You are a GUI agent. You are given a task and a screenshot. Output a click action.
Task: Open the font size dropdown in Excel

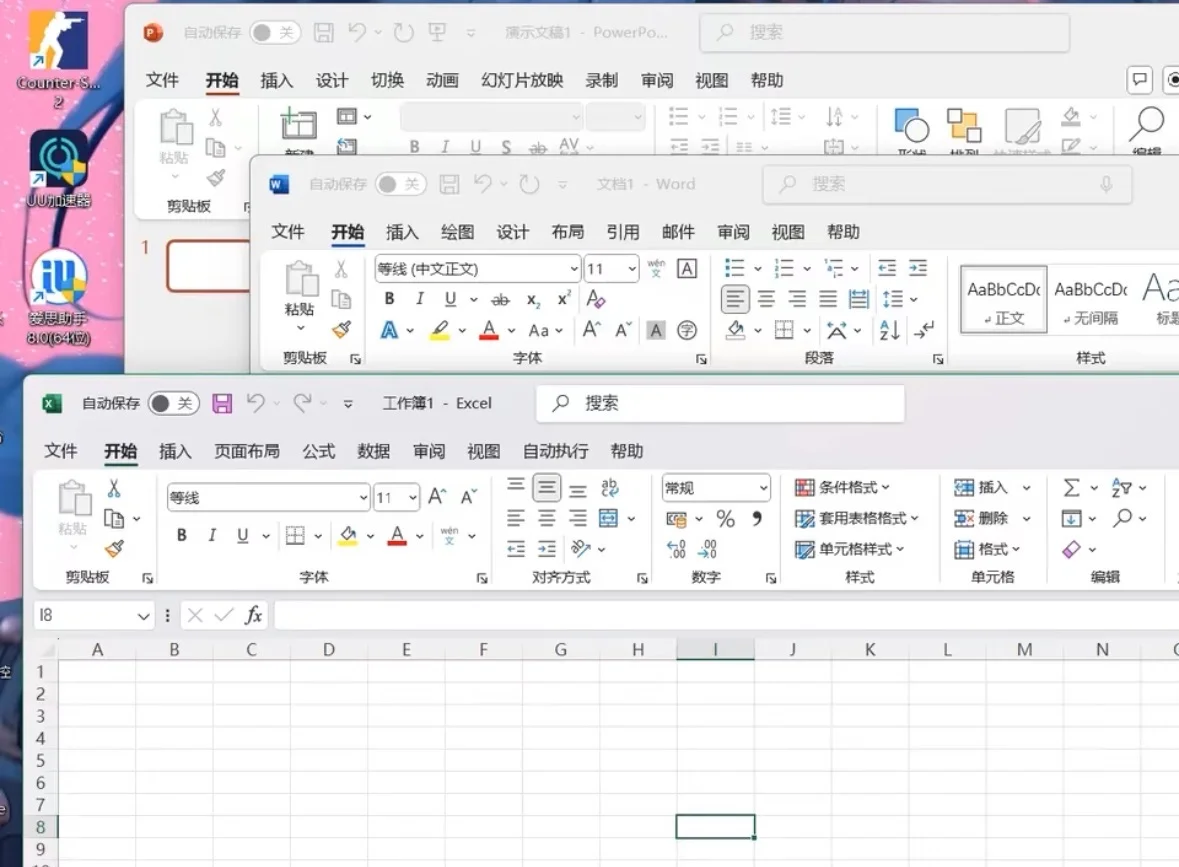412,496
